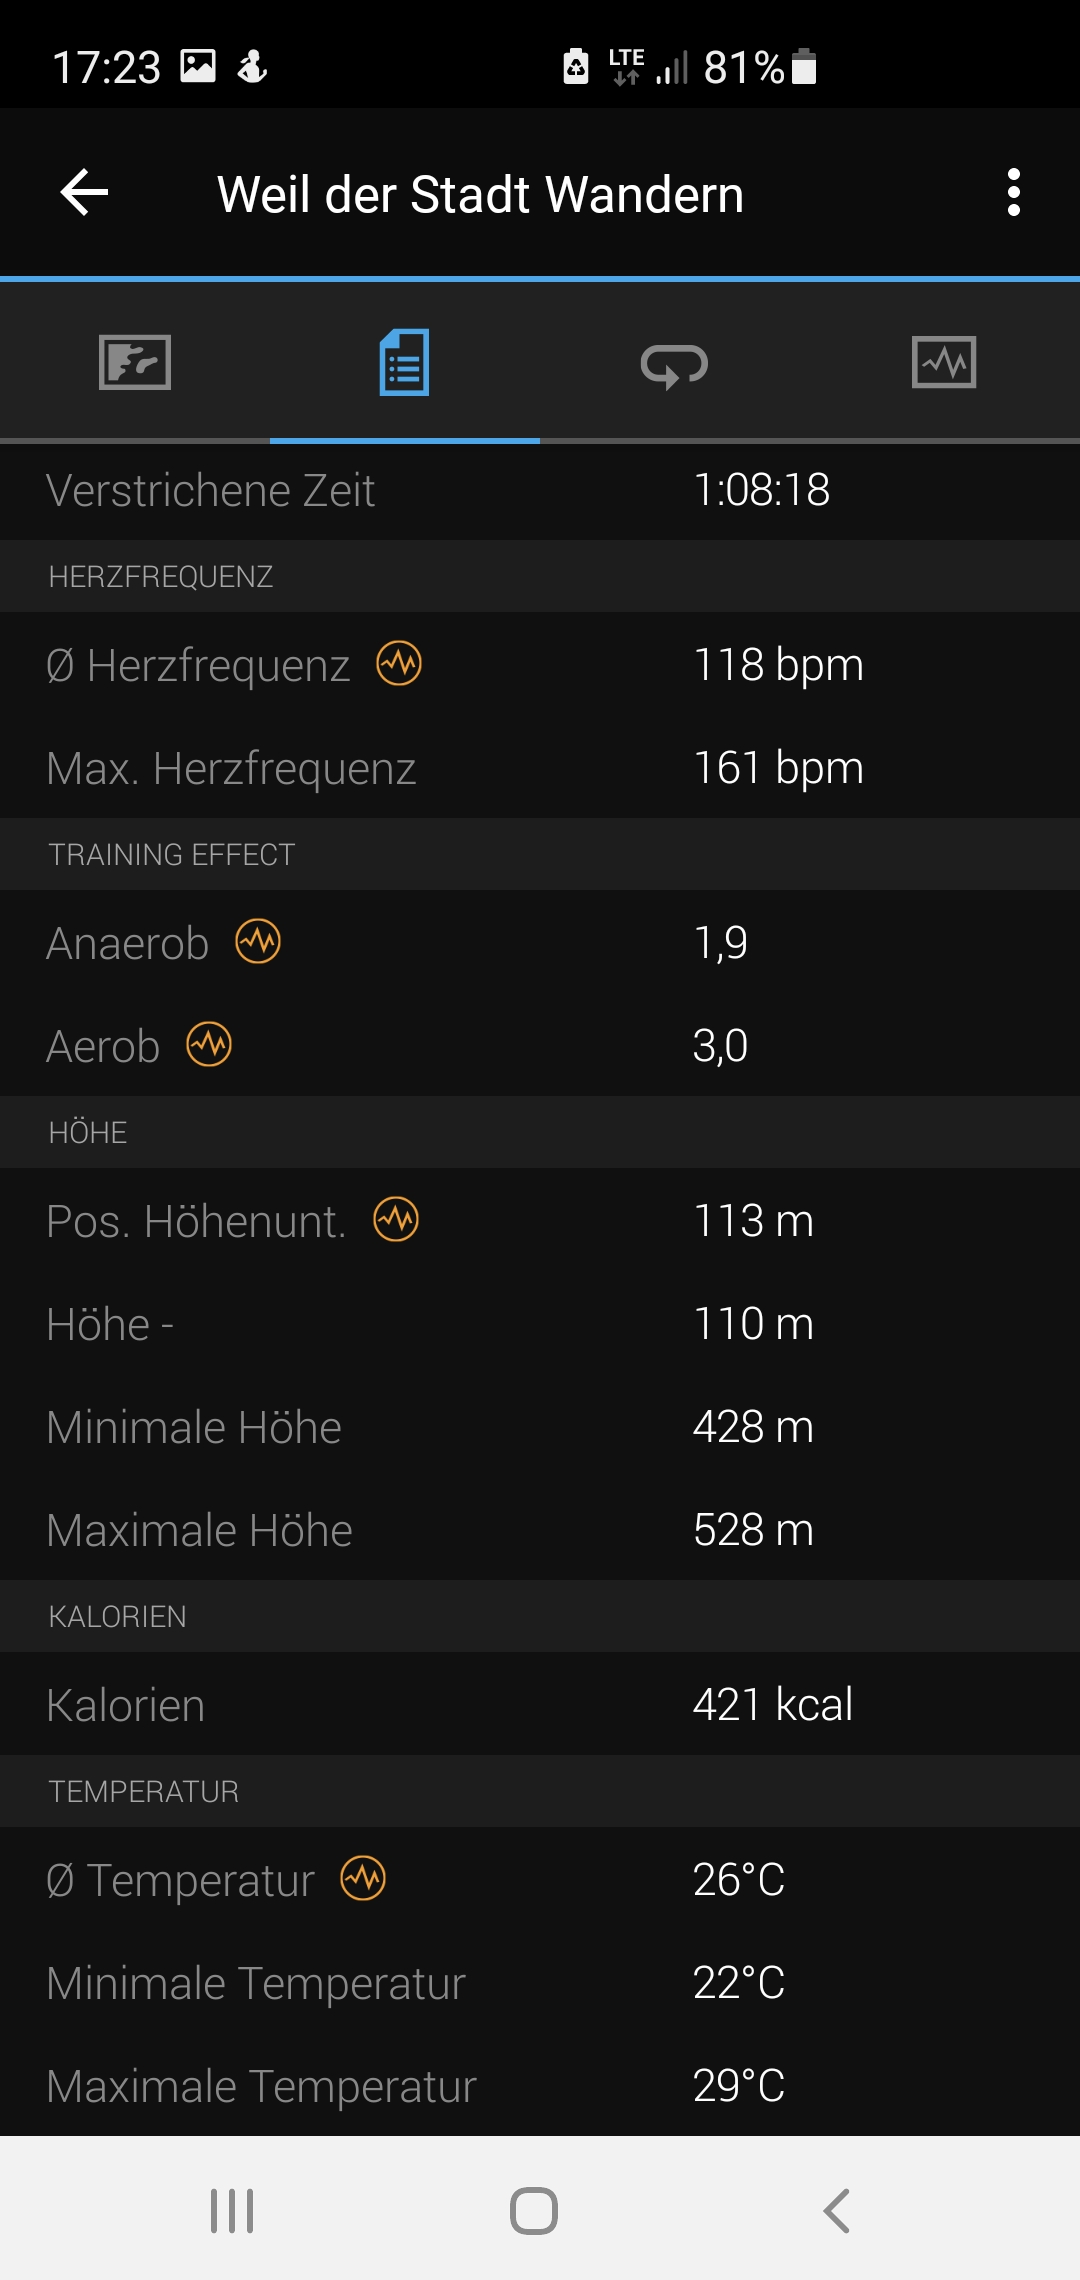Tap info icon beside Ø Temperatur

tap(363, 1879)
